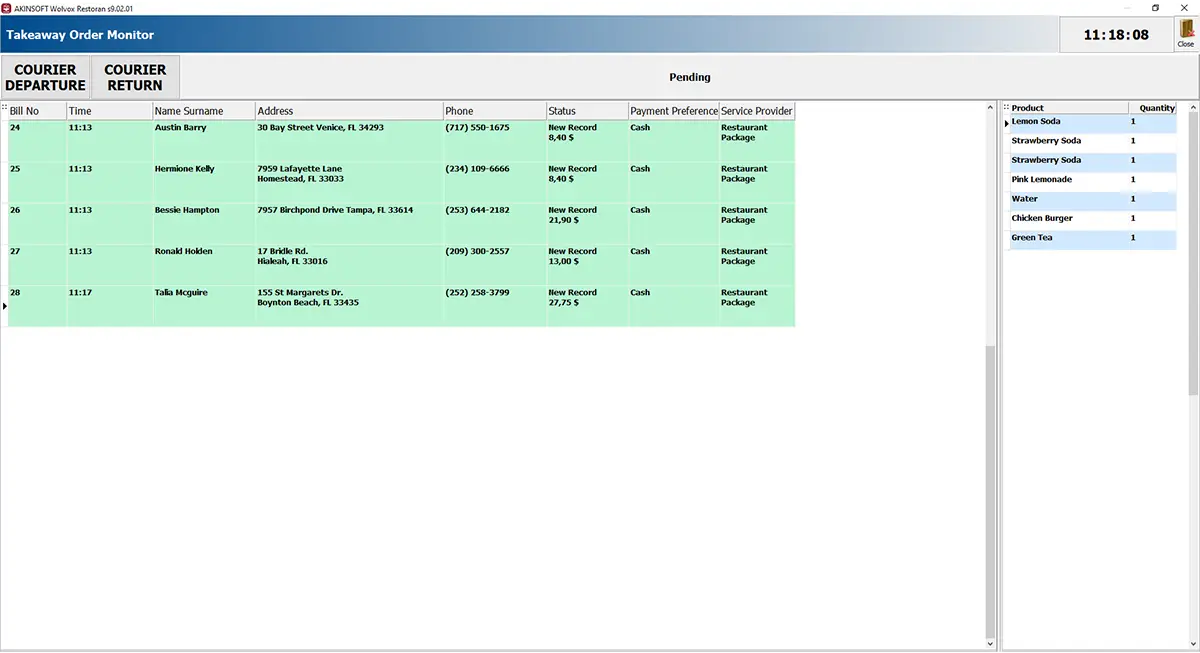
Task: Click phone number (252) 258-3799
Action: point(477,292)
